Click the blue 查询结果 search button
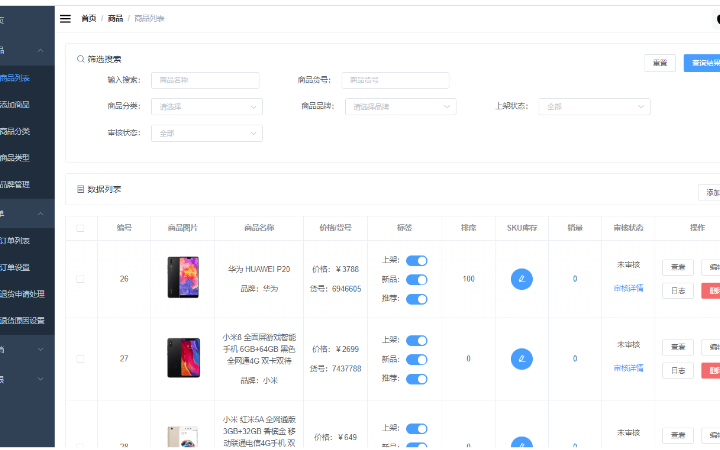This screenshot has height=450, width=720. pos(702,63)
